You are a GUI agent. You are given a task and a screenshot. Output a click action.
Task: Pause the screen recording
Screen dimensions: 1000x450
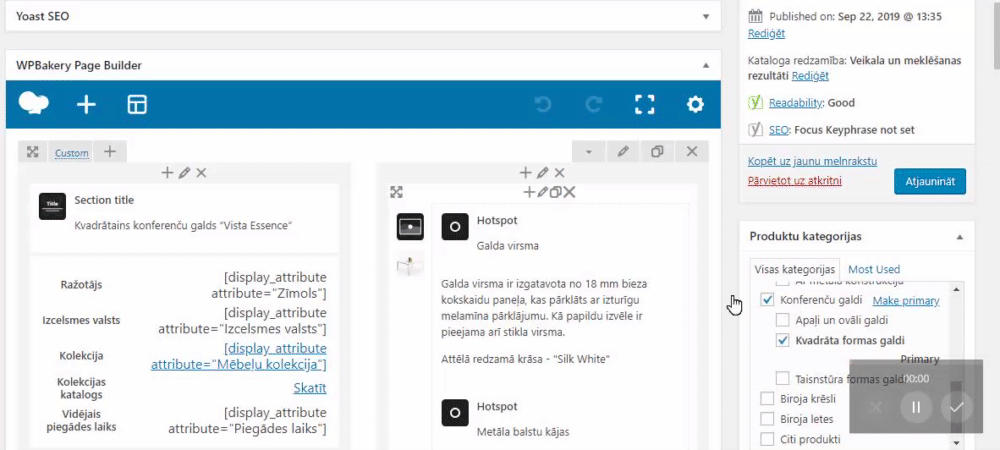[x=916, y=407]
